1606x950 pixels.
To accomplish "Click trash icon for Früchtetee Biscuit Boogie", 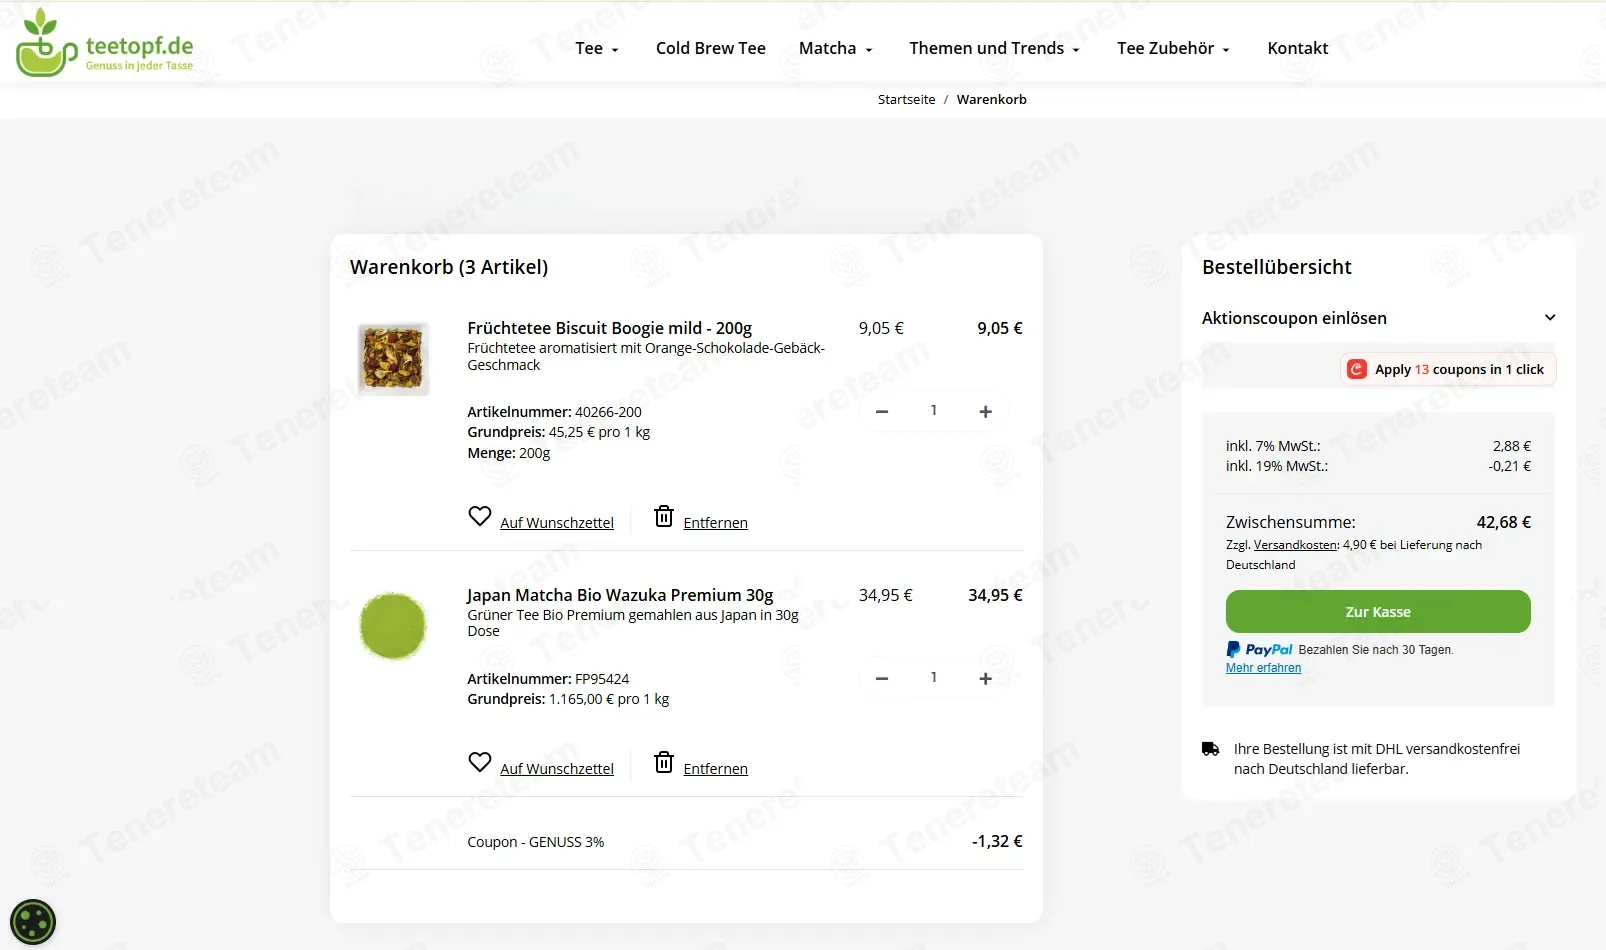I will coord(664,516).
